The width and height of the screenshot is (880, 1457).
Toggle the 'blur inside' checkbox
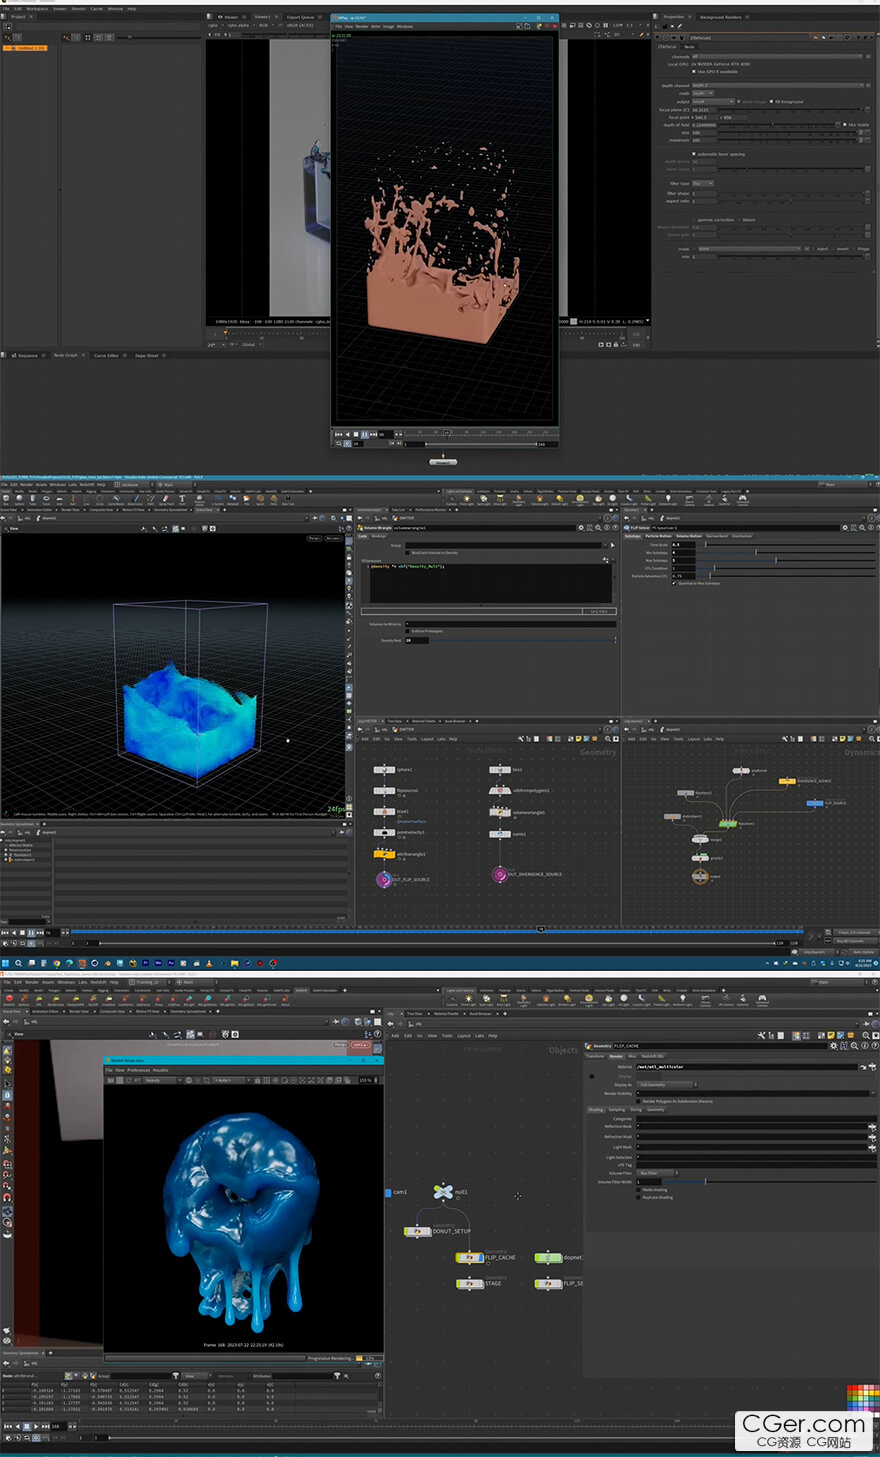[845, 125]
